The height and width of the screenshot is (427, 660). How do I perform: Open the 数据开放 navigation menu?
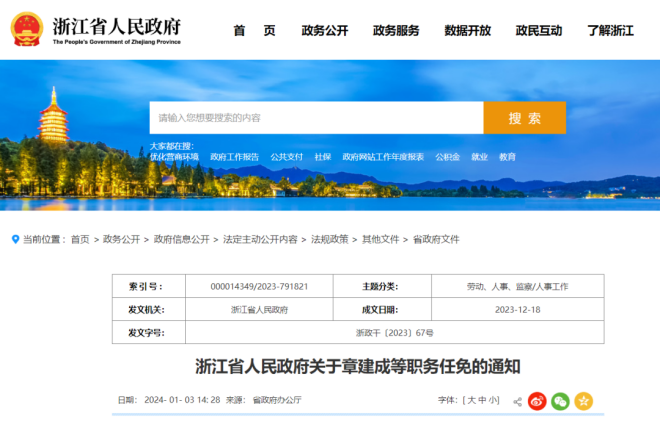(467, 30)
